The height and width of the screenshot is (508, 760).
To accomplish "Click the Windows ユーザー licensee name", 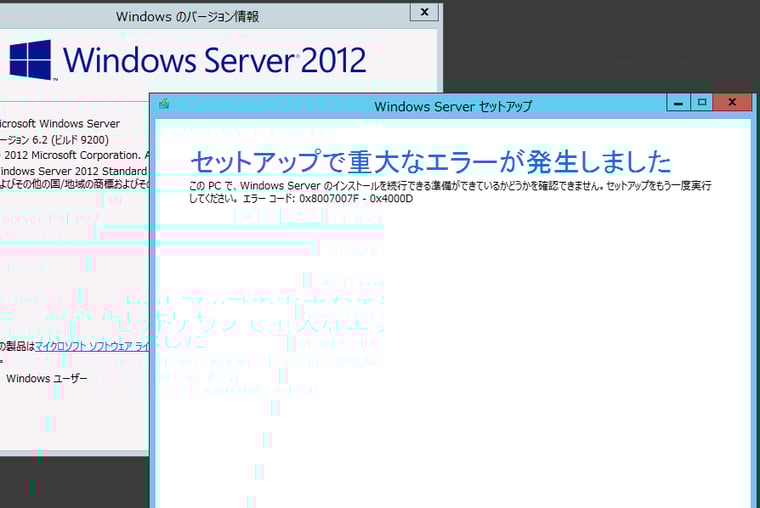I will point(47,378).
